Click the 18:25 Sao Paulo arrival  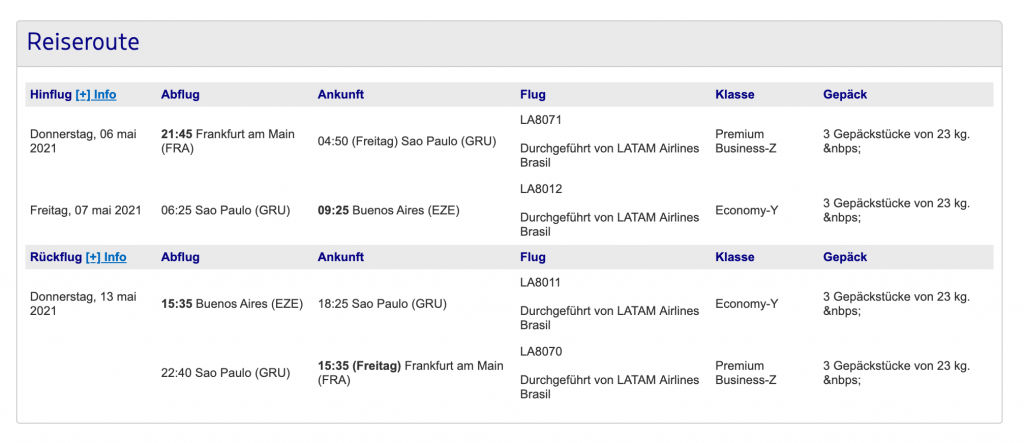point(382,304)
